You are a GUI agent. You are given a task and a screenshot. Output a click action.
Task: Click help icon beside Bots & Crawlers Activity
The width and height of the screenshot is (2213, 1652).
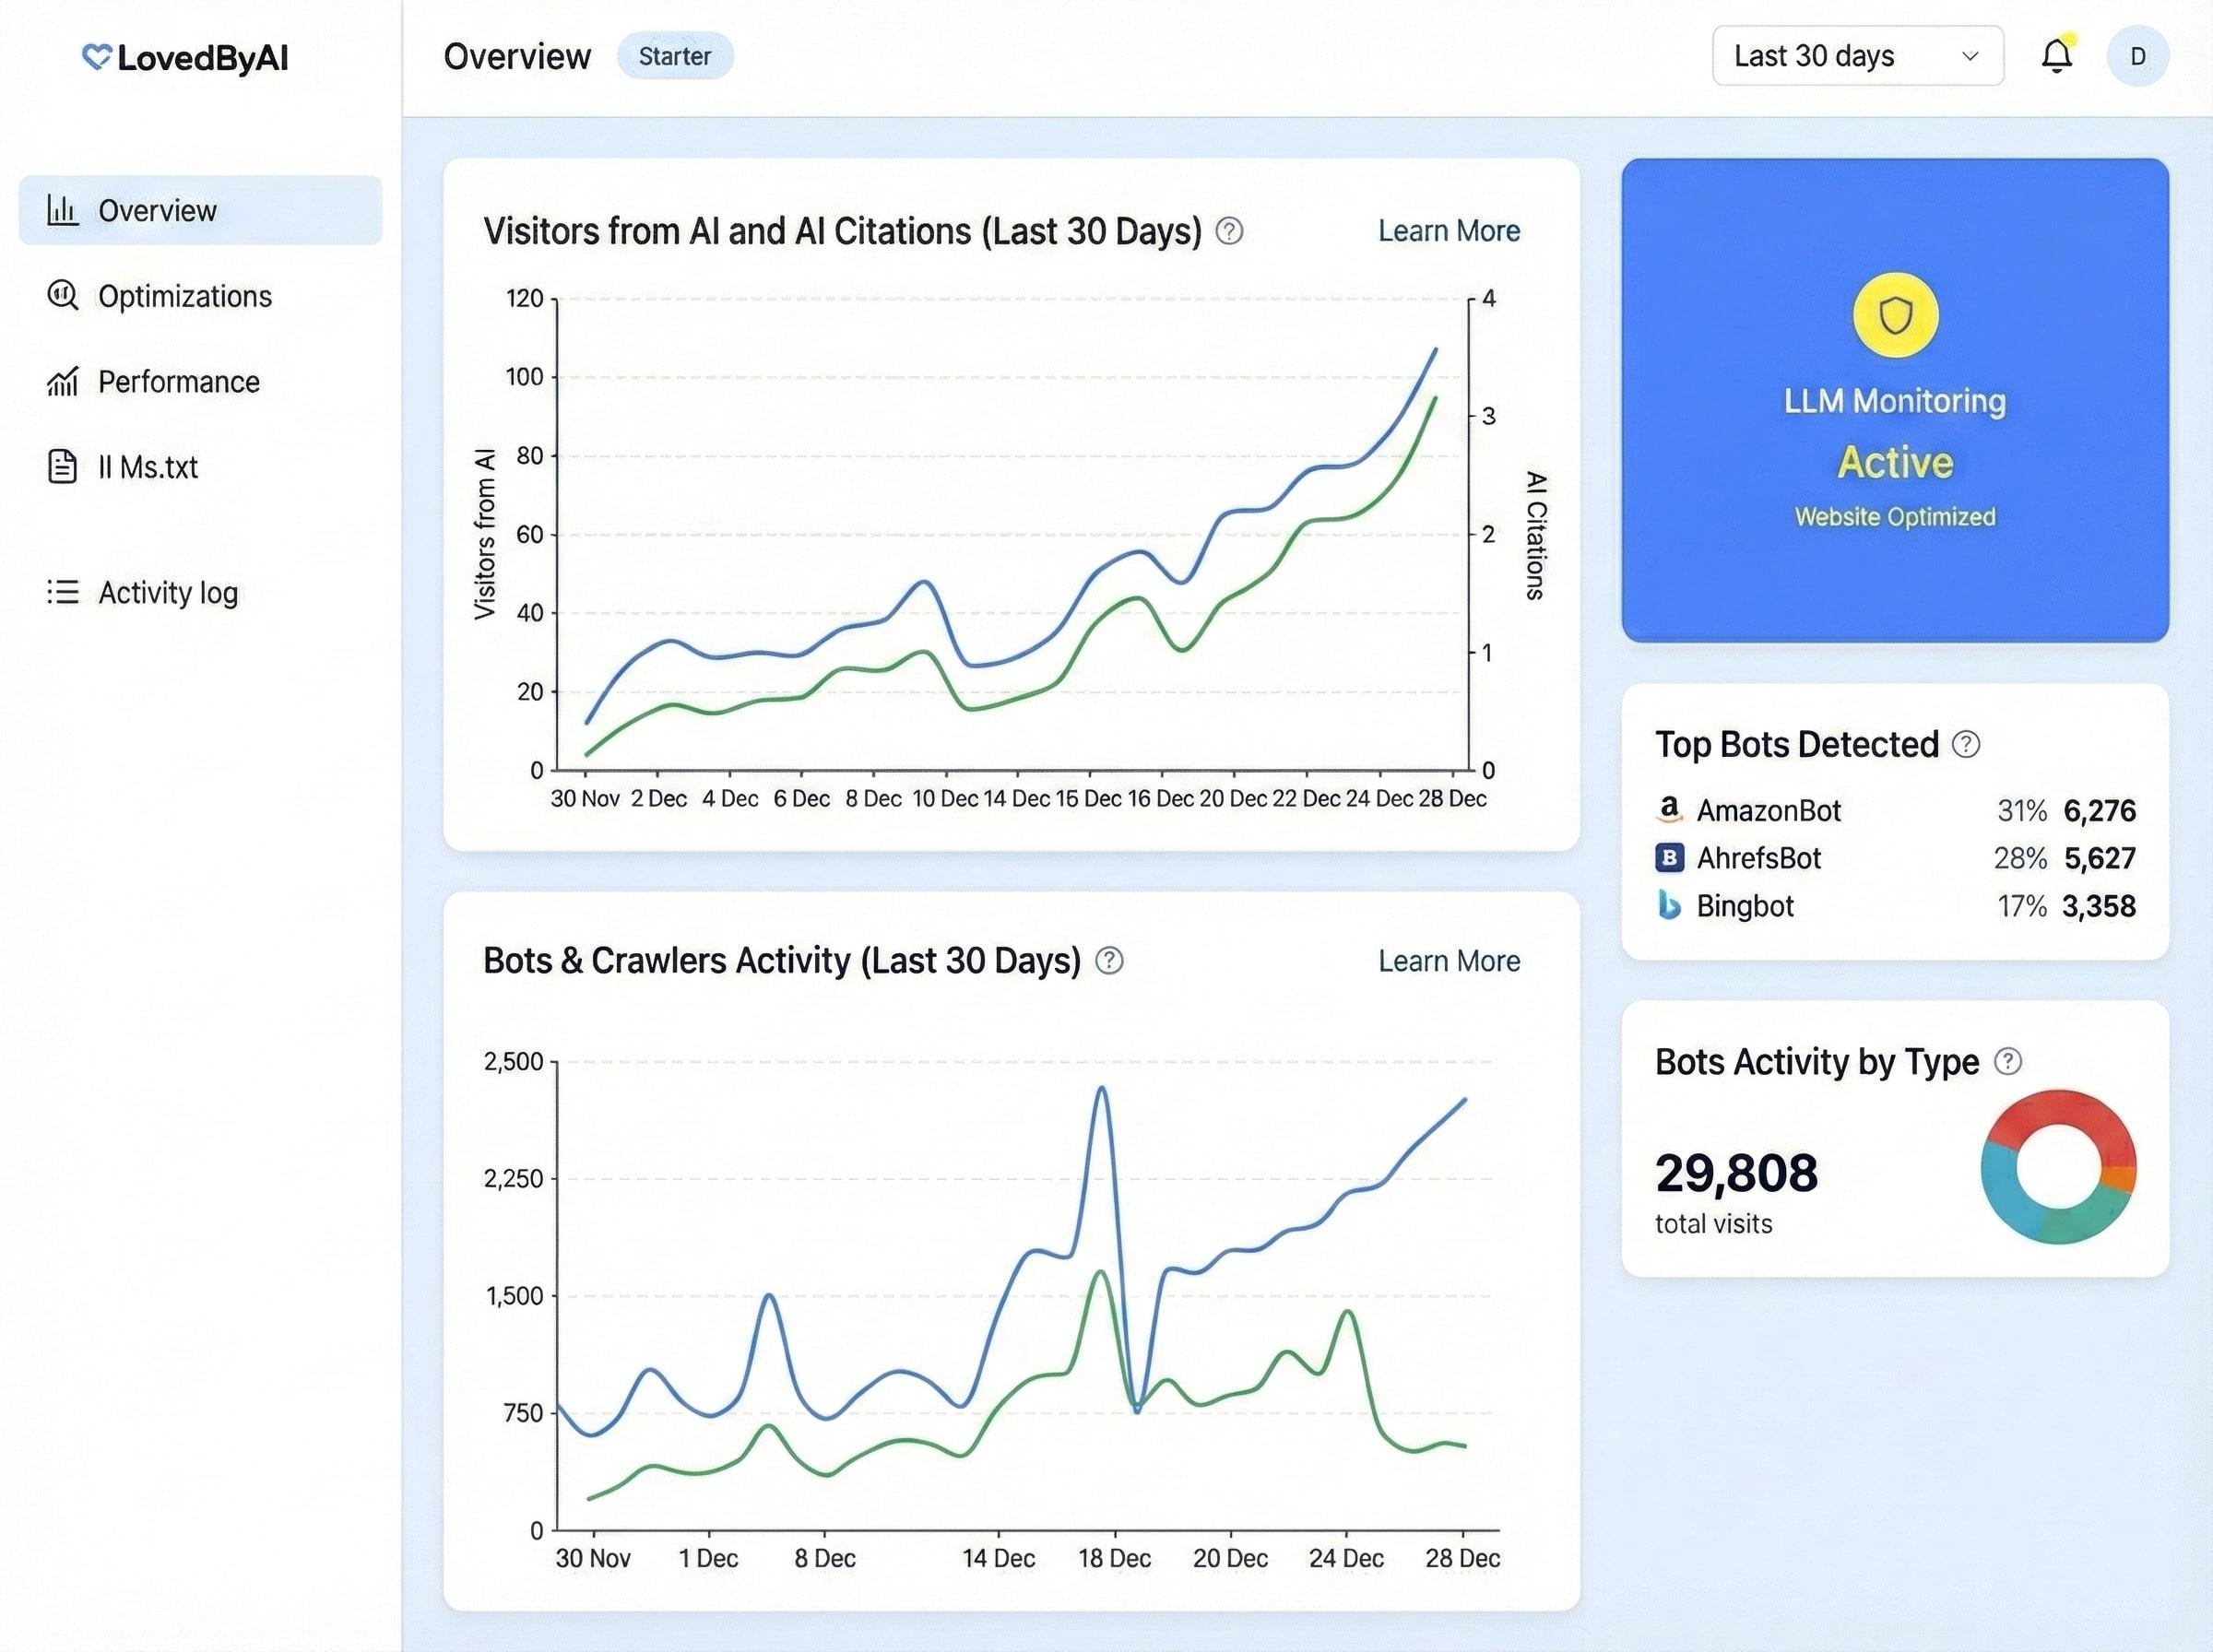[1109, 961]
